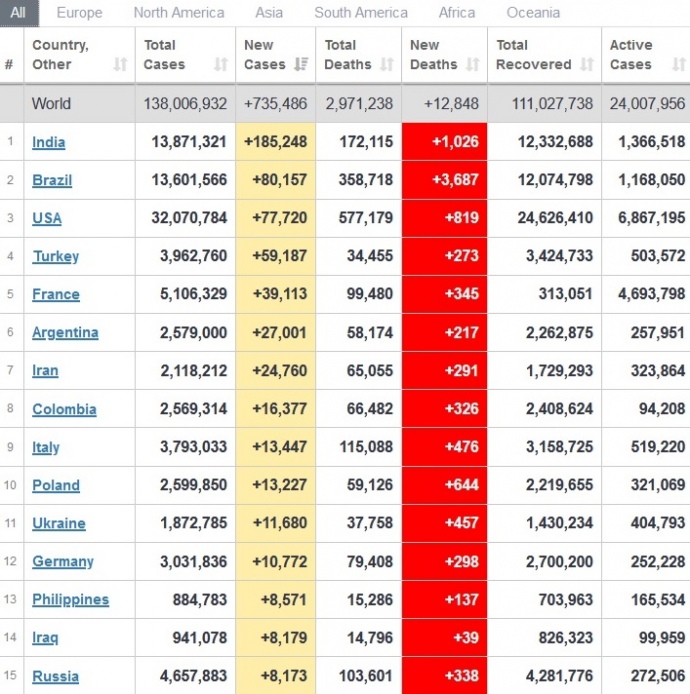Image resolution: width=690 pixels, height=694 pixels.
Task: Toggle the New Cases descending sort icon
Action: (301, 65)
